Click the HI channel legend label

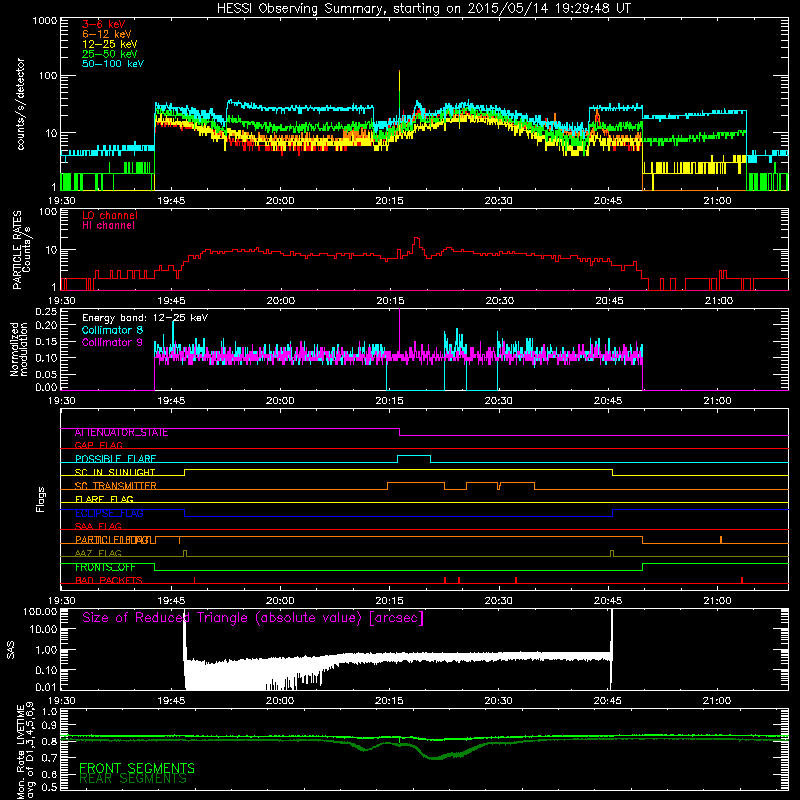108,226
